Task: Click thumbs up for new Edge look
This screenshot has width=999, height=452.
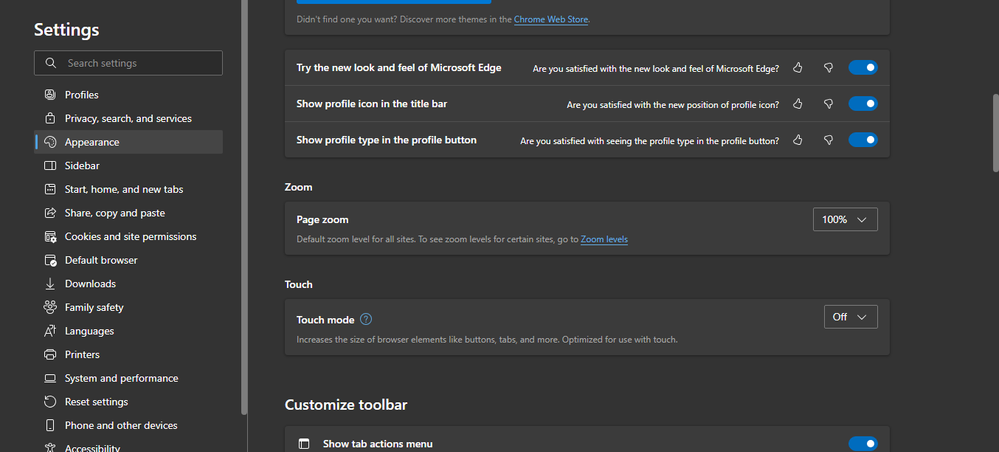Action: (x=798, y=68)
